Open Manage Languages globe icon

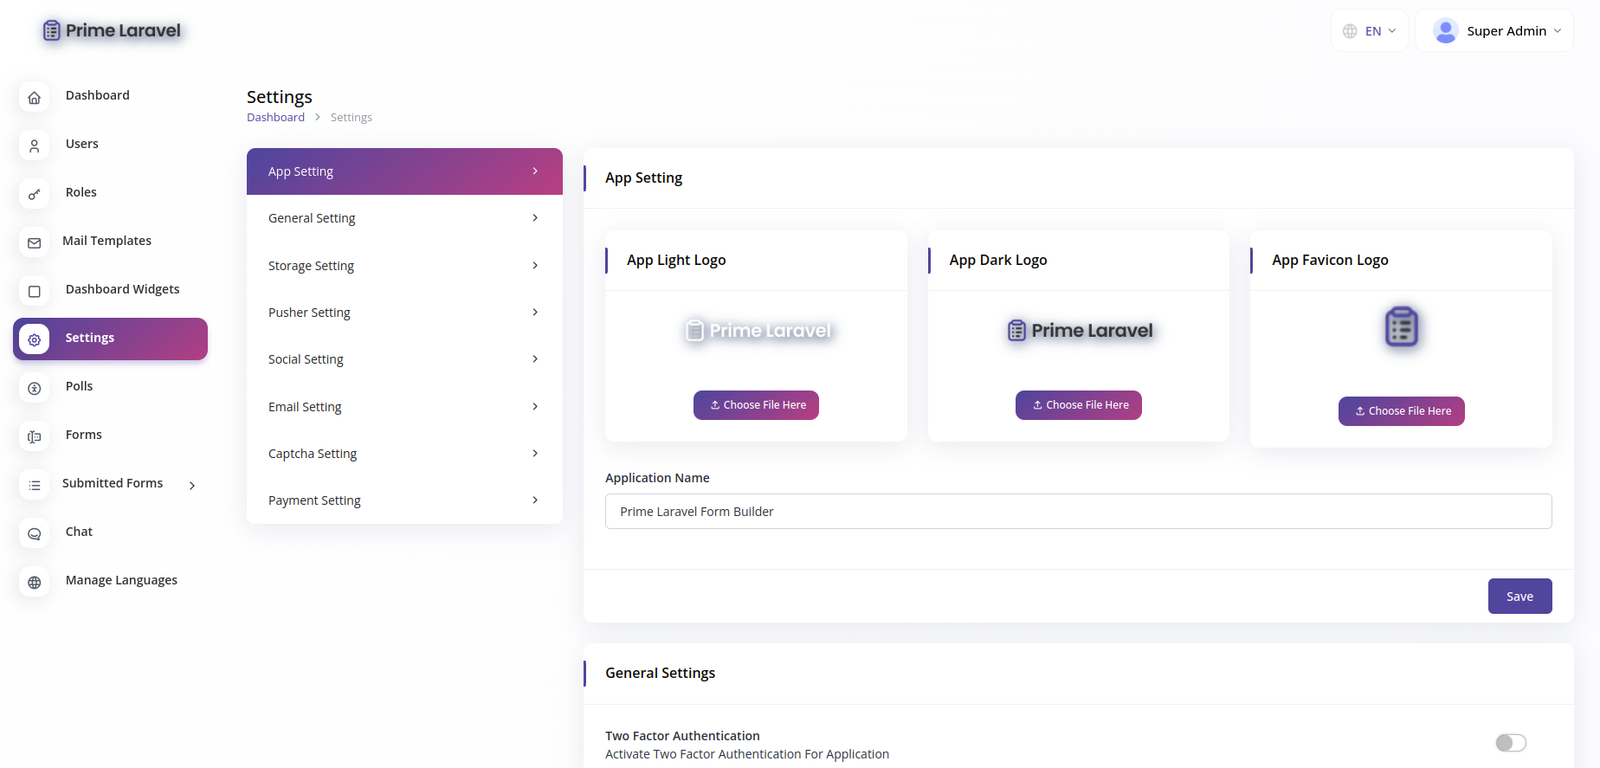coord(34,582)
